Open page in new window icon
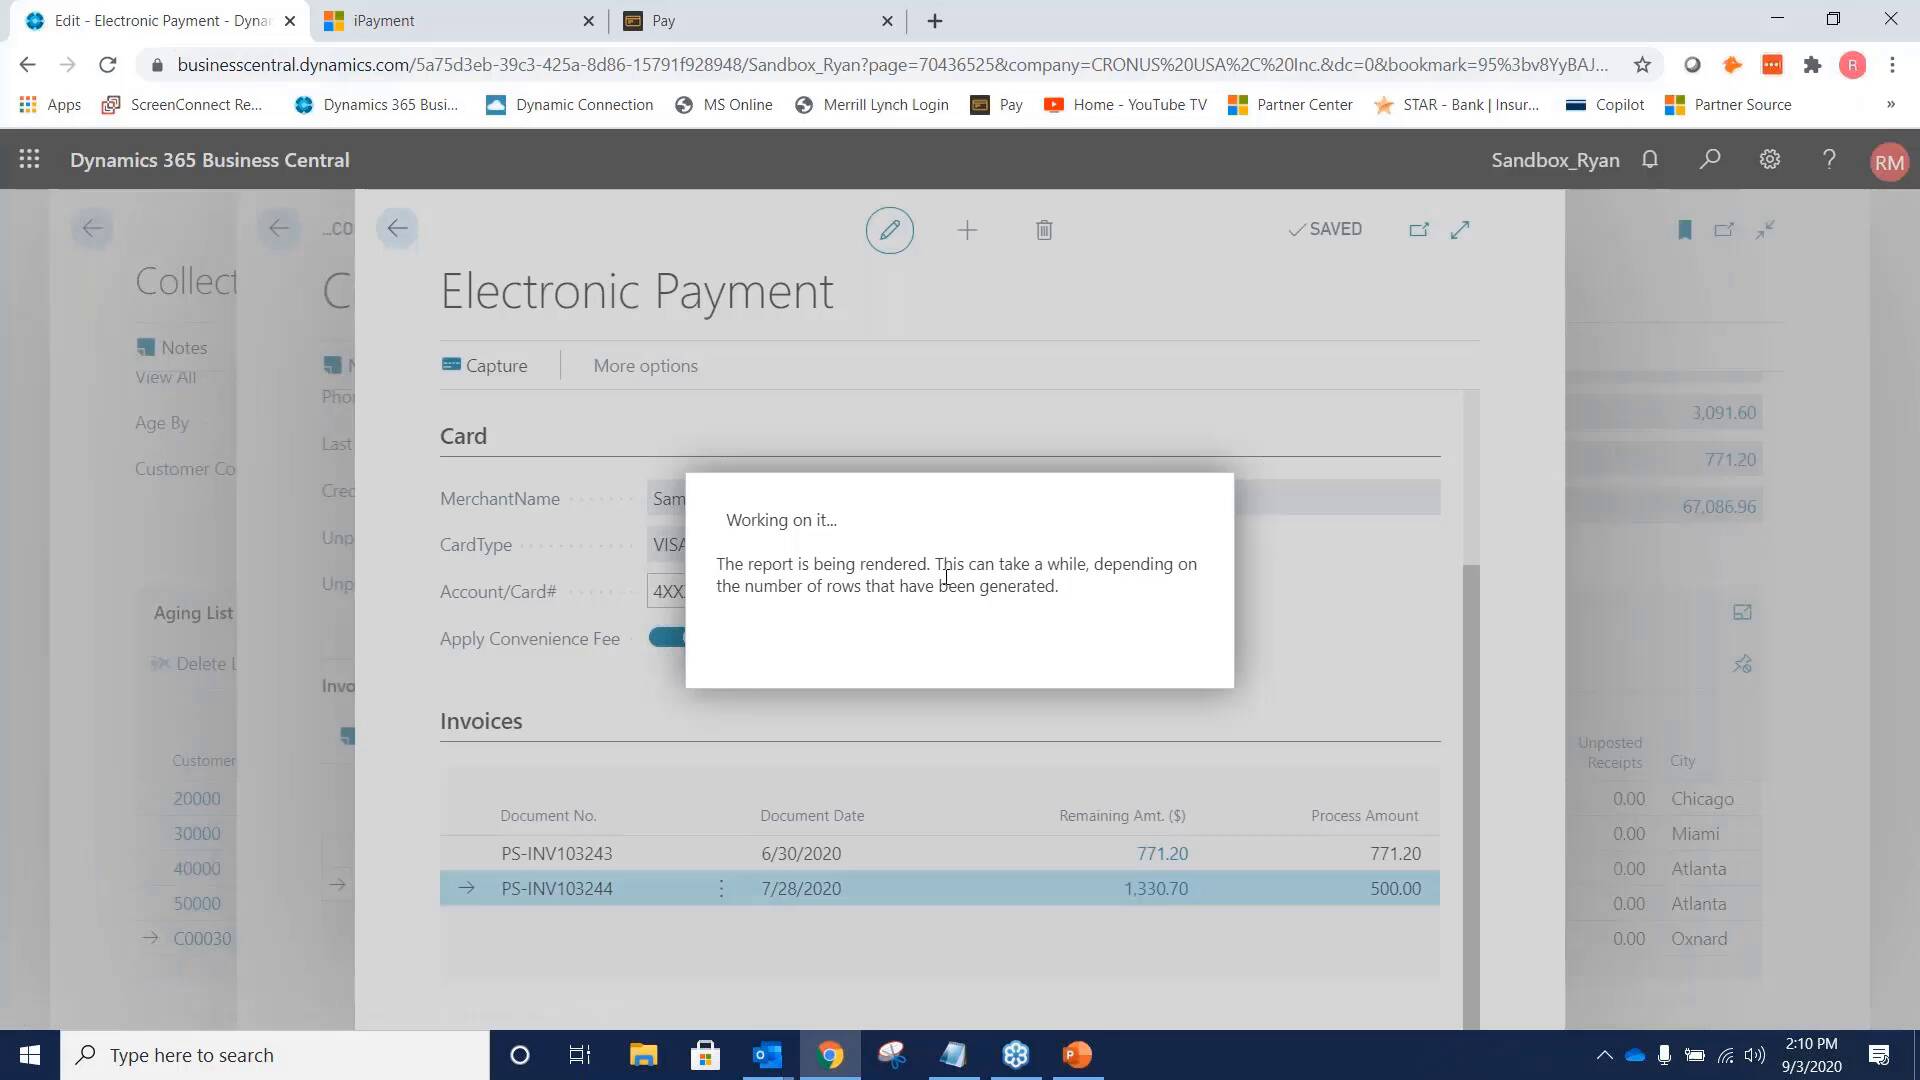The height and width of the screenshot is (1080, 1920). [1419, 229]
